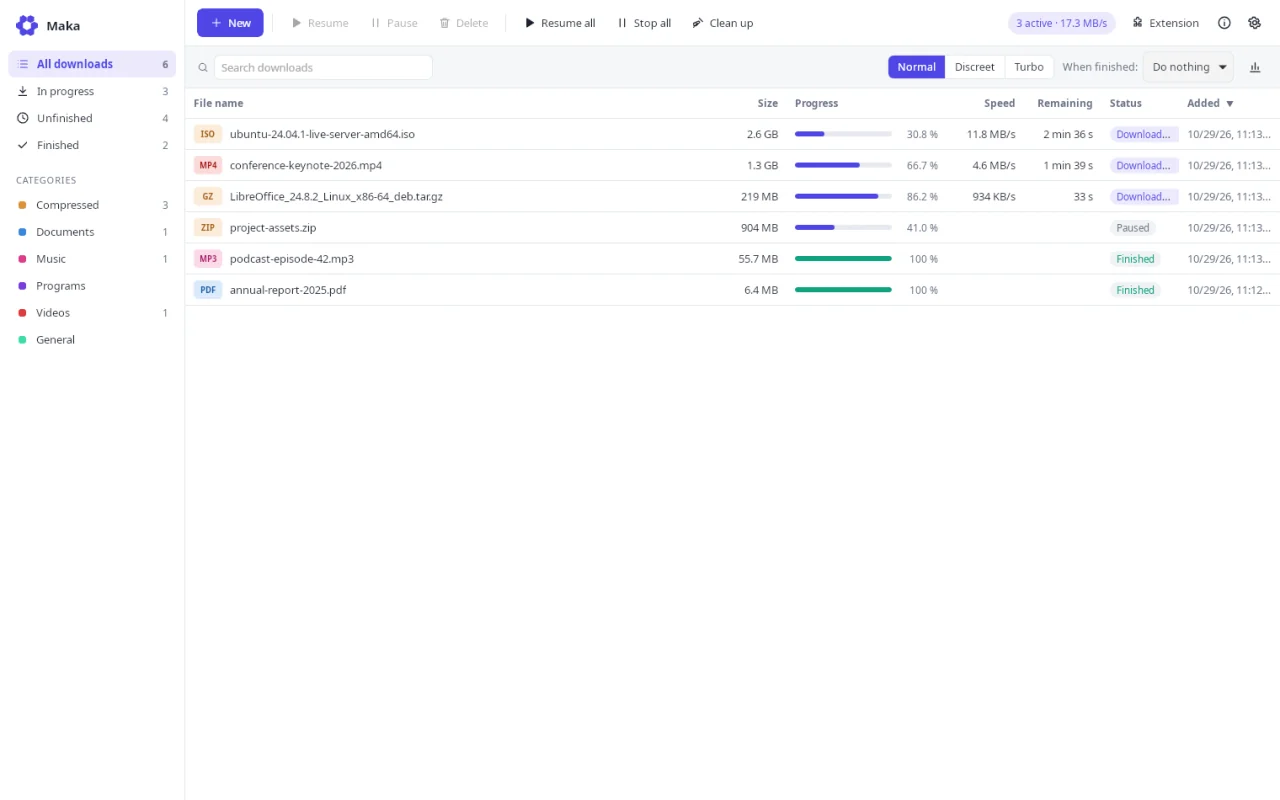Click the MP3 file type badge
The width and height of the screenshot is (1280, 800).
point(207,258)
